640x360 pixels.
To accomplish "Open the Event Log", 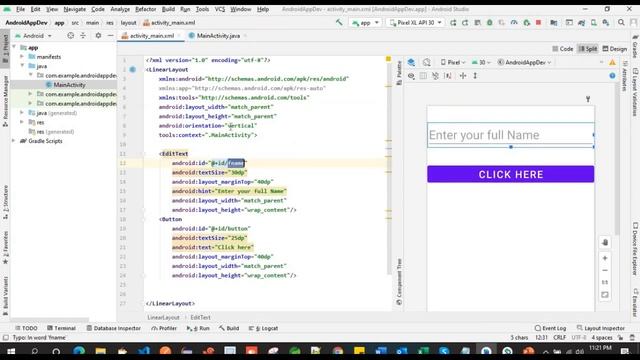I will click(550, 328).
